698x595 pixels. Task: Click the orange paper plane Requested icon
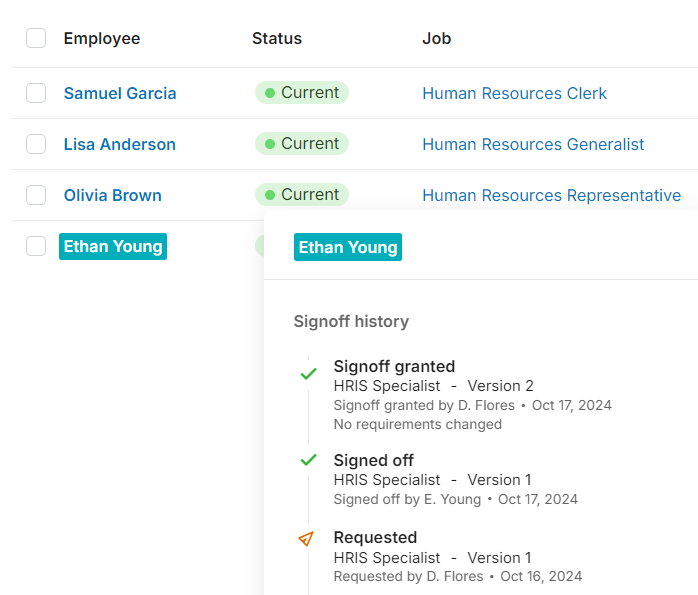pyautogui.click(x=306, y=539)
